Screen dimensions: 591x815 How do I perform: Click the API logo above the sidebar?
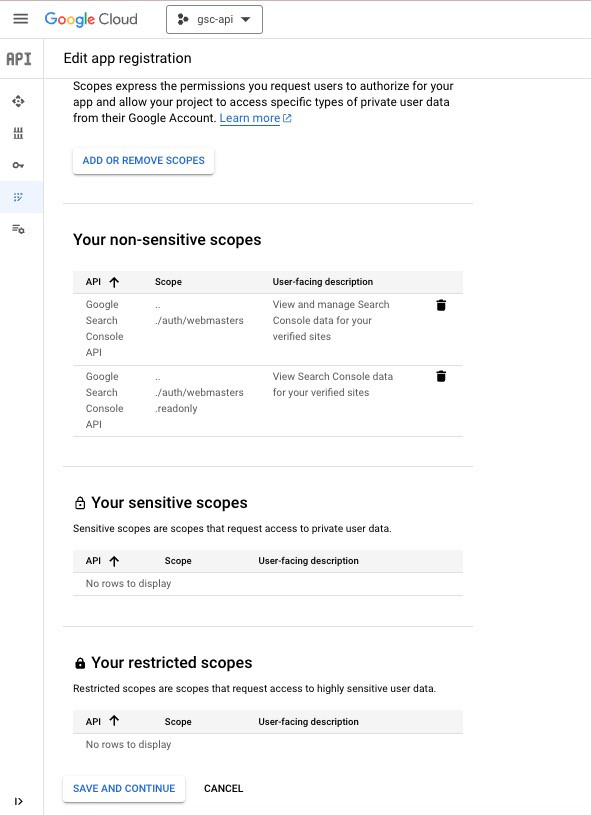tap(18, 59)
